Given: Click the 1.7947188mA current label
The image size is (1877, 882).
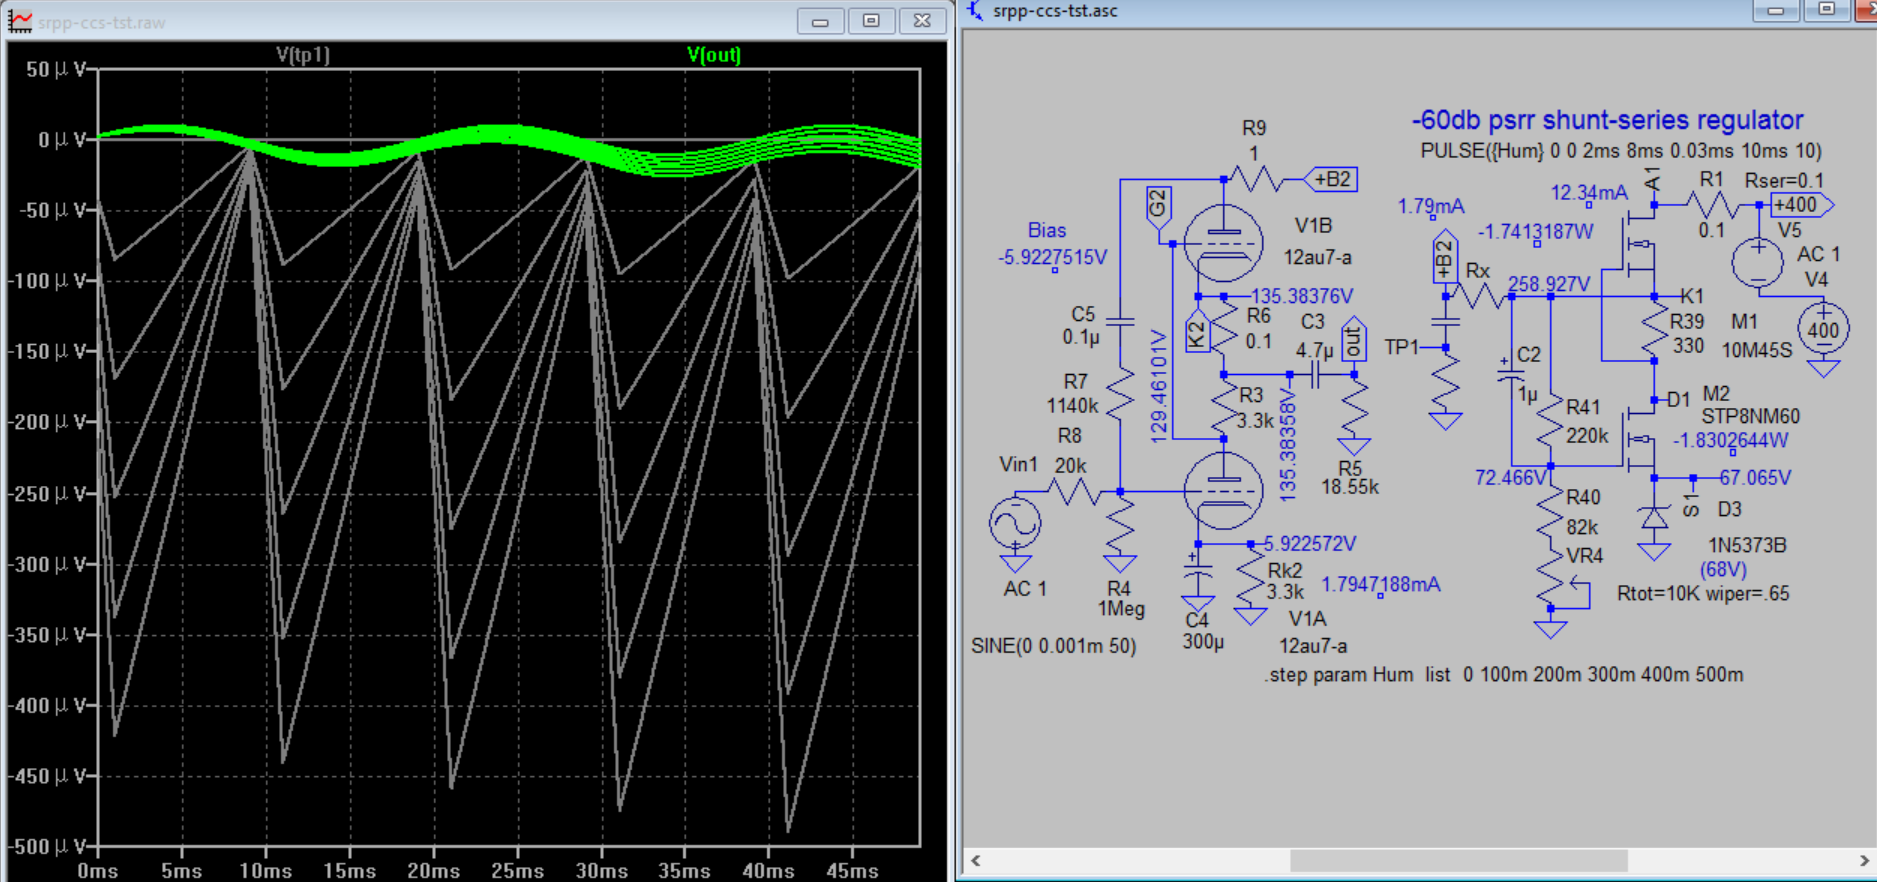Looking at the screenshot, I should (x=1381, y=585).
